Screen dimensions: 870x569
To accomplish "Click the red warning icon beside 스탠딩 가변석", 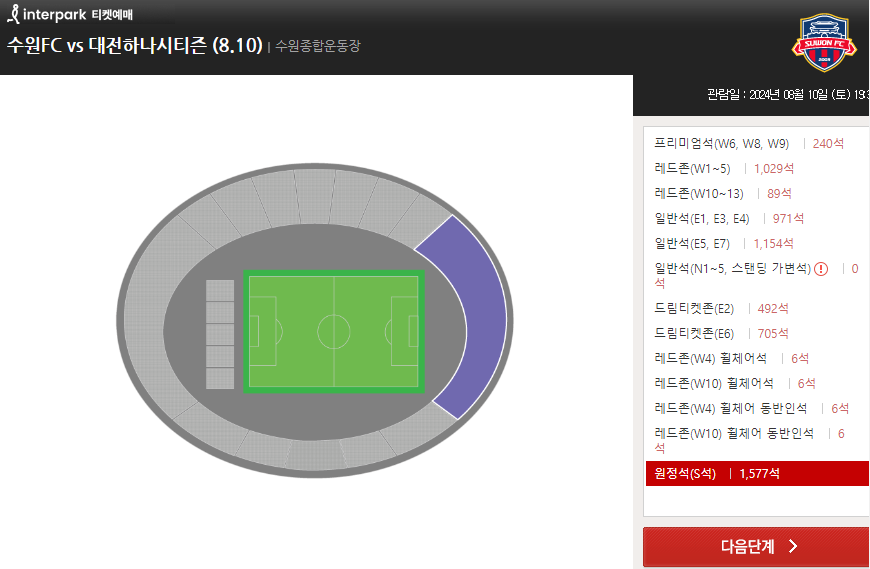I will (821, 269).
